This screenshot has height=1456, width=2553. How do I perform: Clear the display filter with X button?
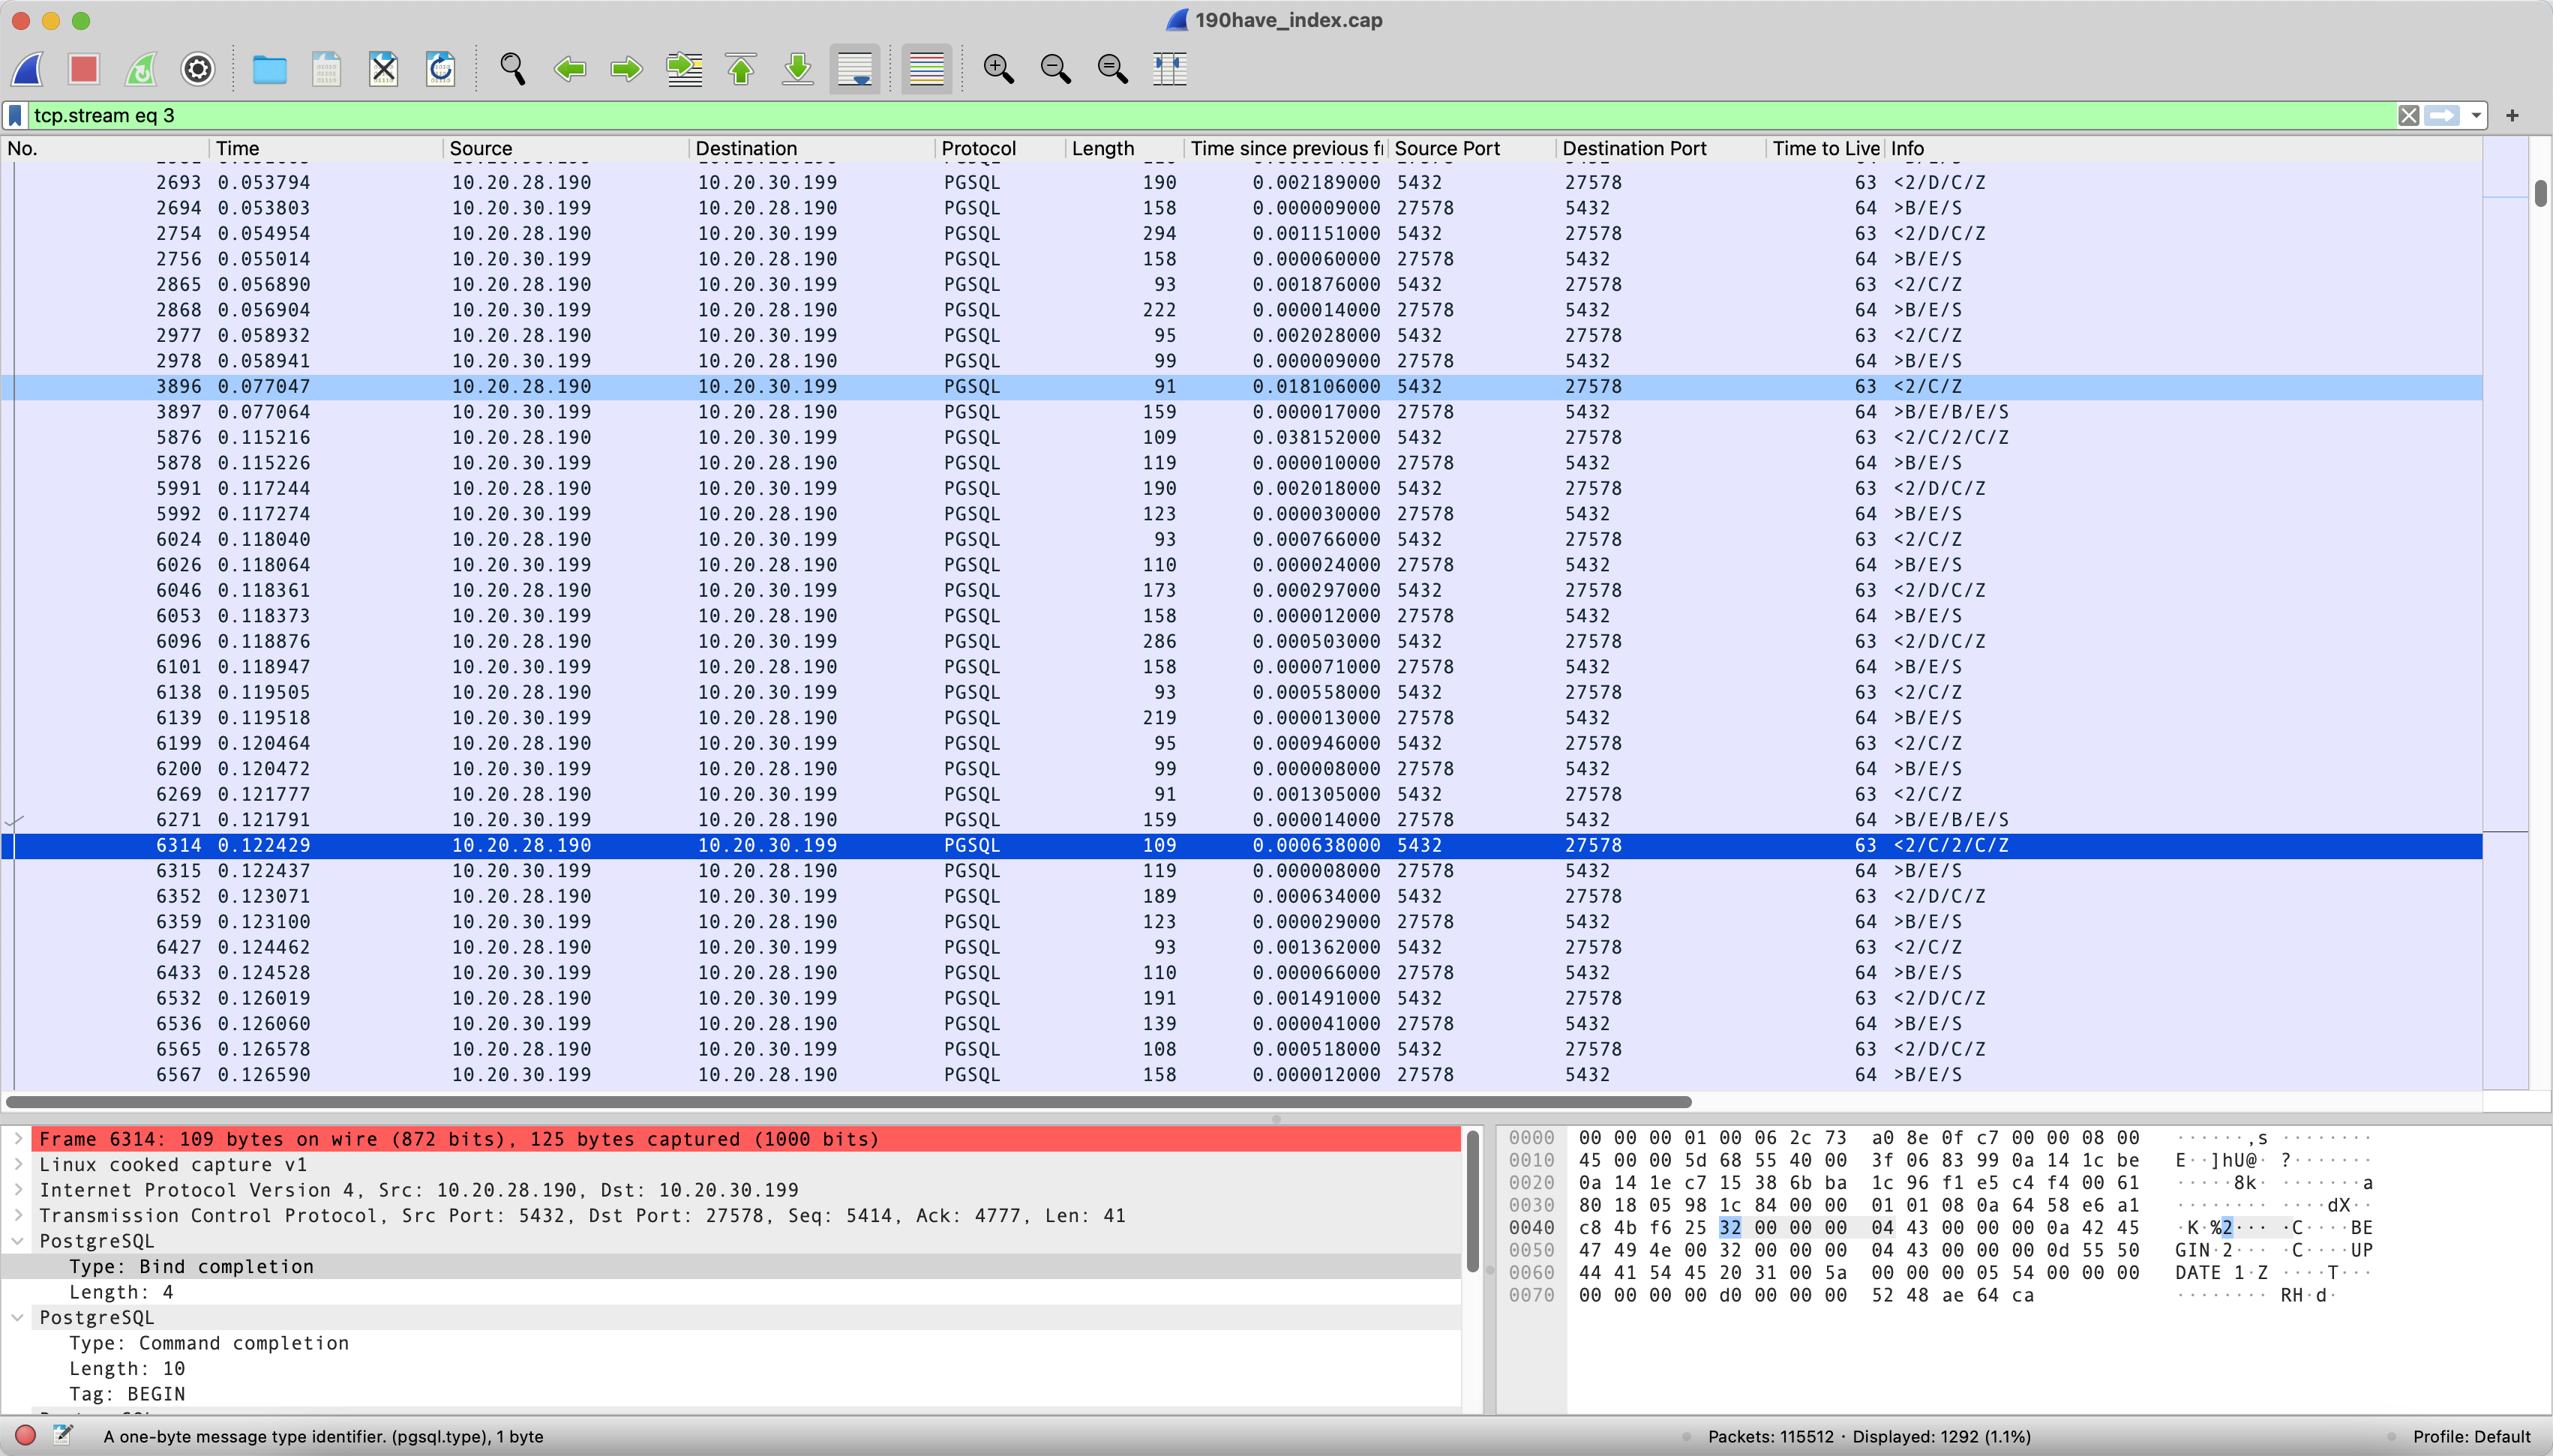click(x=2408, y=116)
